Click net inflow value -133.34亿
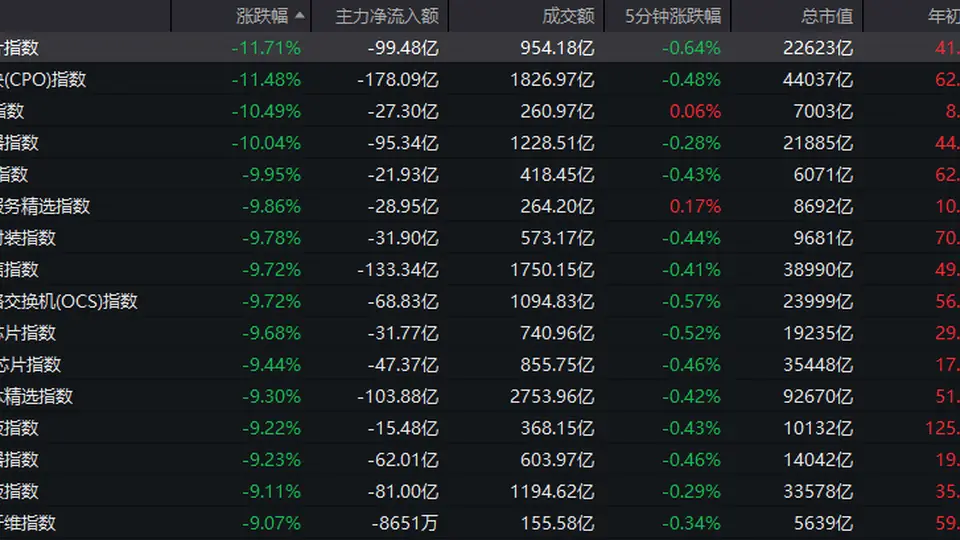The width and height of the screenshot is (960, 540). click(x=398, y=270)
